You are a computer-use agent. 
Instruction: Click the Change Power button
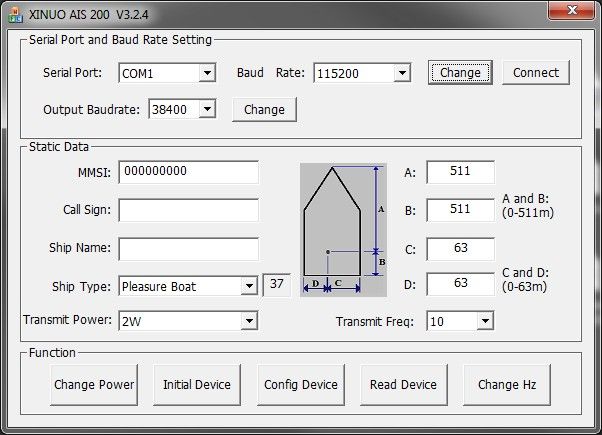[94, 385]
